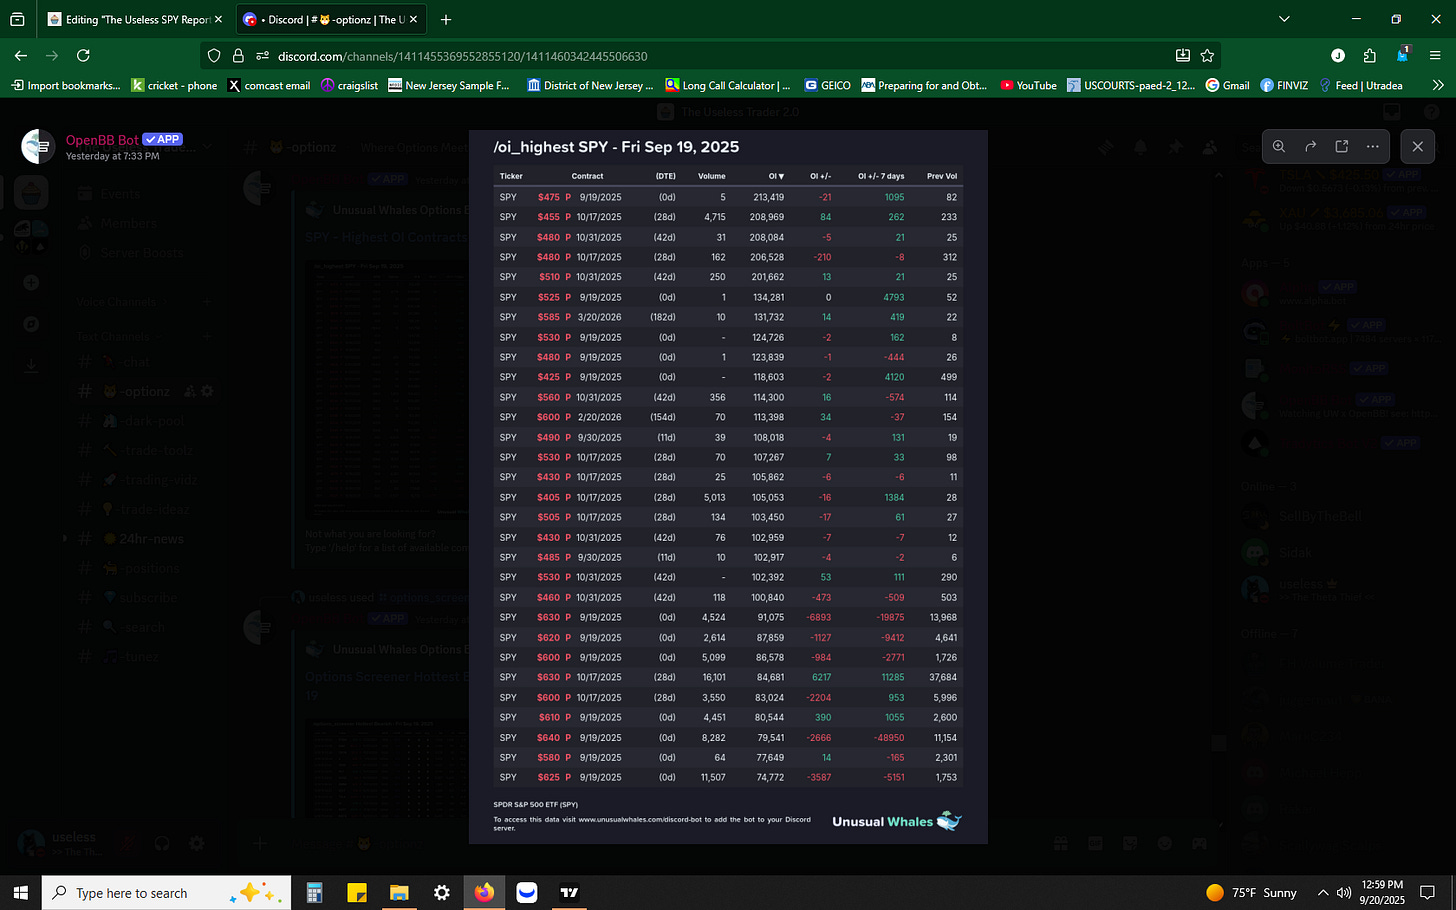This screenshot has width=1456, height=910.
Task: Open the District of New Jersey bookmark
Action: 590,85
